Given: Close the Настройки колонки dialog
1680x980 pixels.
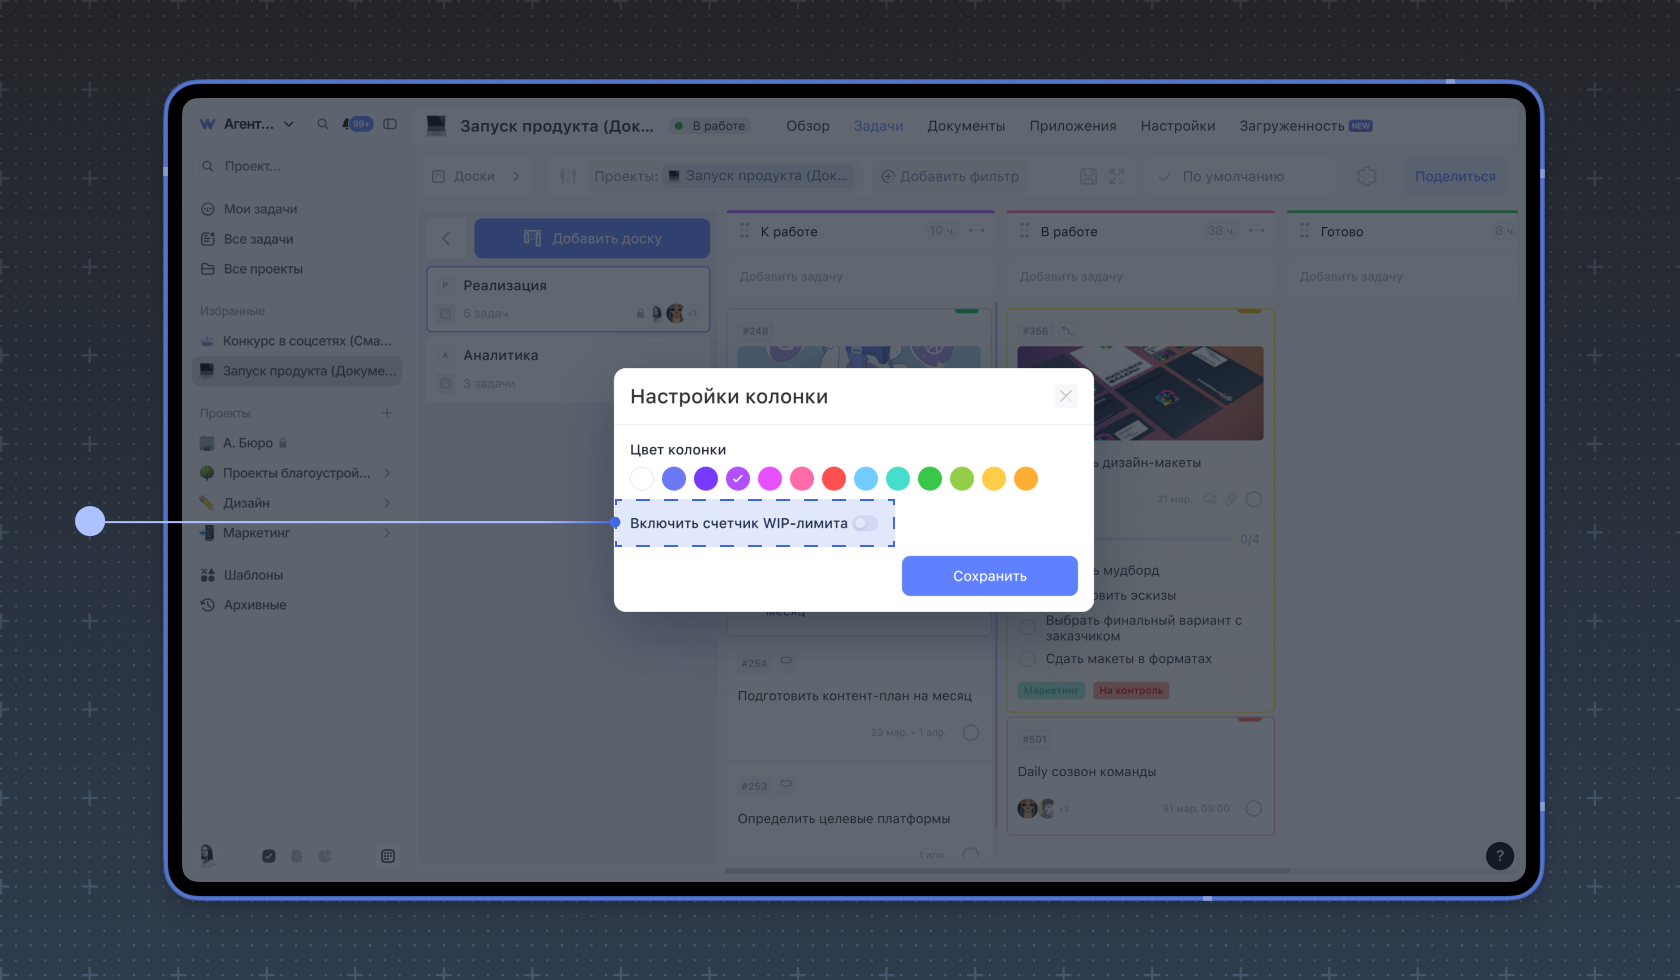Looking at the screenshot, I should tap(1065, 396).
